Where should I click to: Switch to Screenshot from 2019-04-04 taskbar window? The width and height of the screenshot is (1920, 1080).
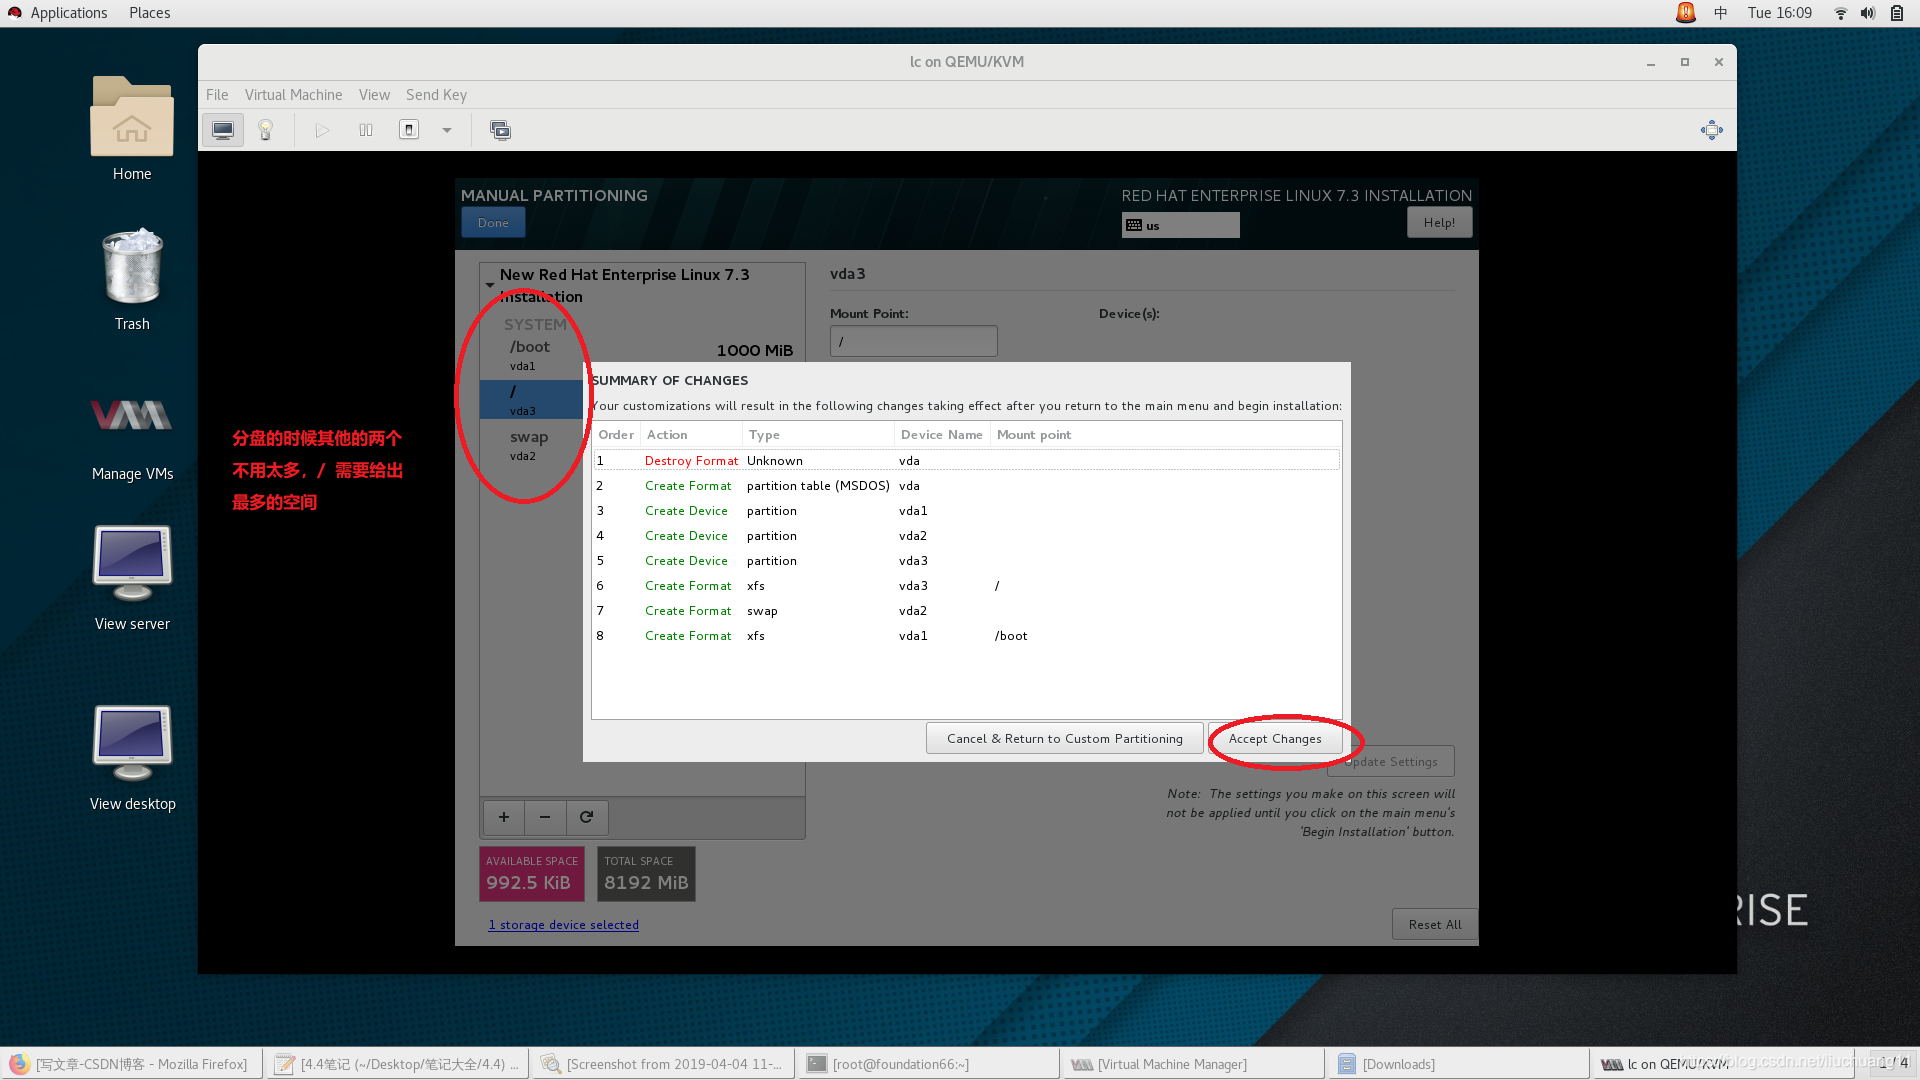tap(663, 1064)
